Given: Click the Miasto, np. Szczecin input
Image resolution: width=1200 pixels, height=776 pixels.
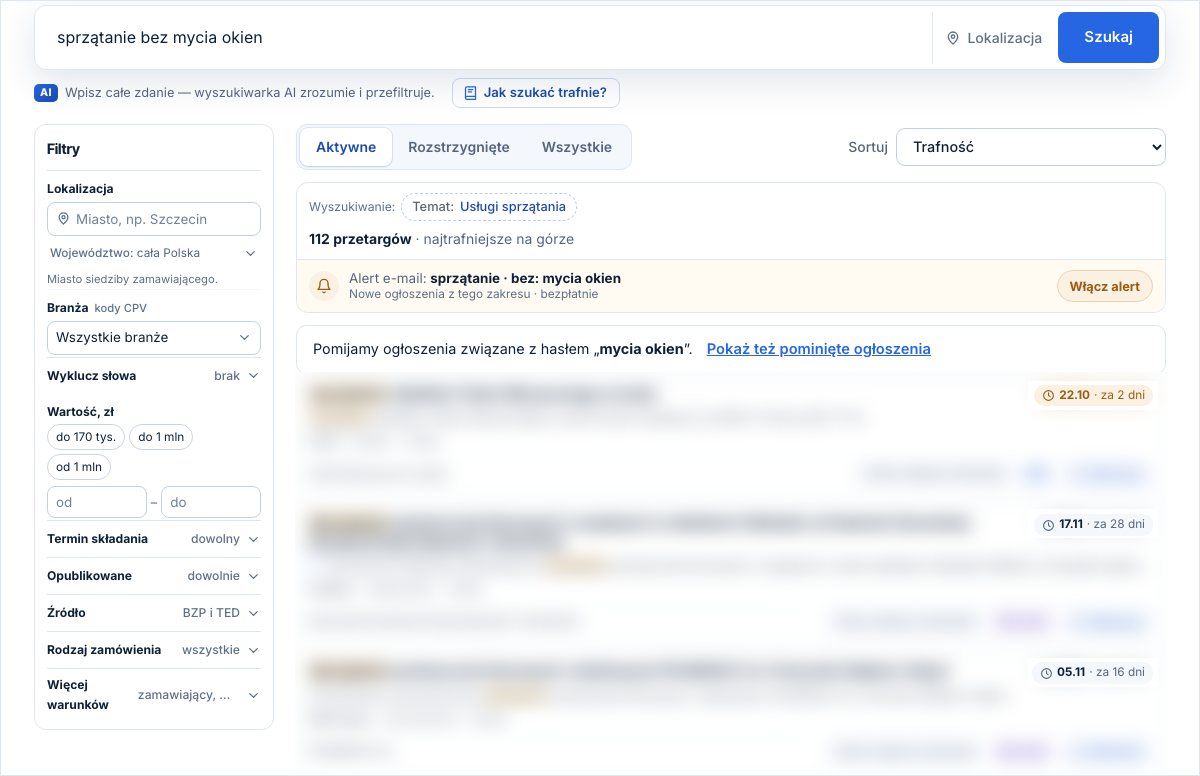Looking at the screenshot, I should point(154,219).
